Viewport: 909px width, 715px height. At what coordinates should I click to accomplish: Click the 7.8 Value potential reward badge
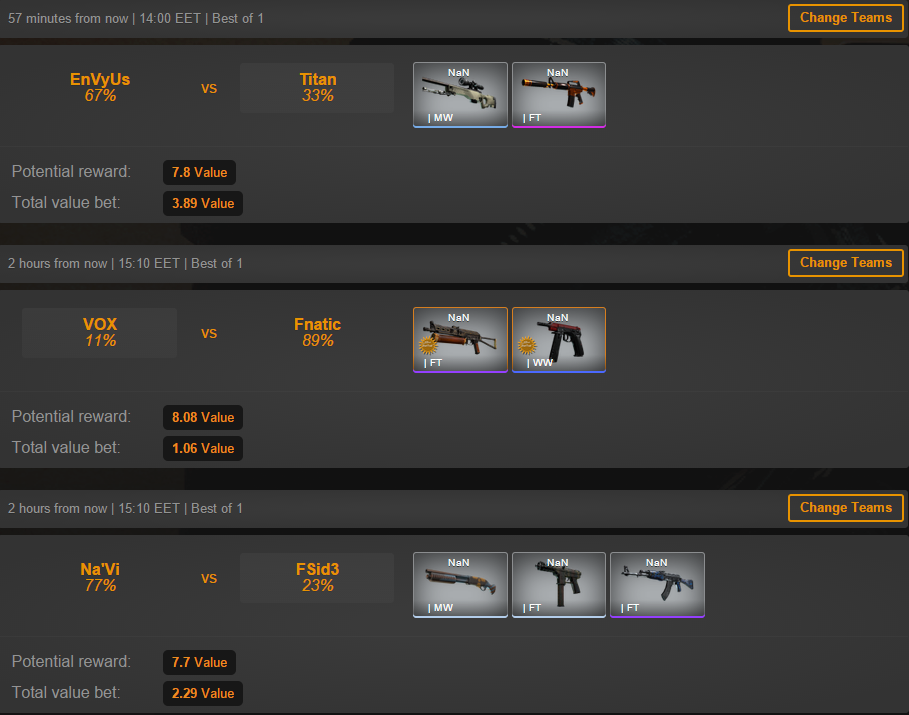pos(199,172)
